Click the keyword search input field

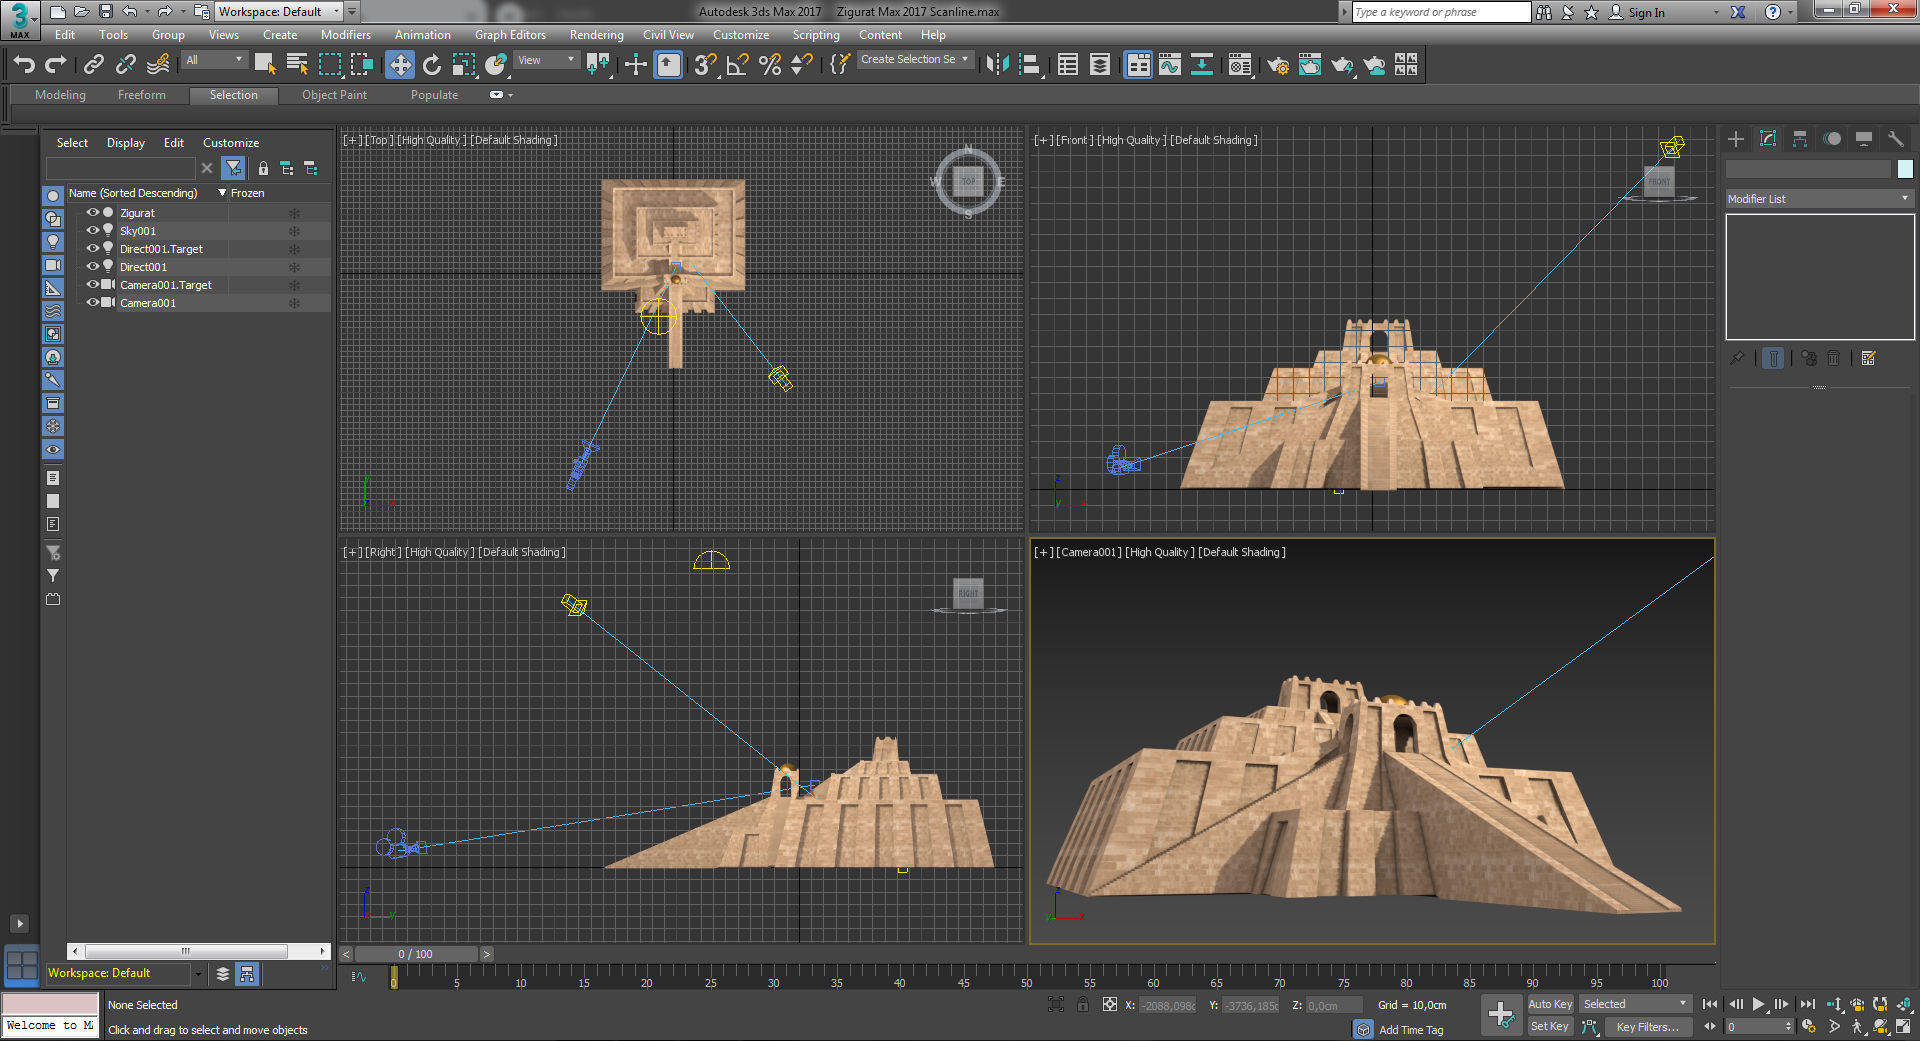click(1441, 12)
